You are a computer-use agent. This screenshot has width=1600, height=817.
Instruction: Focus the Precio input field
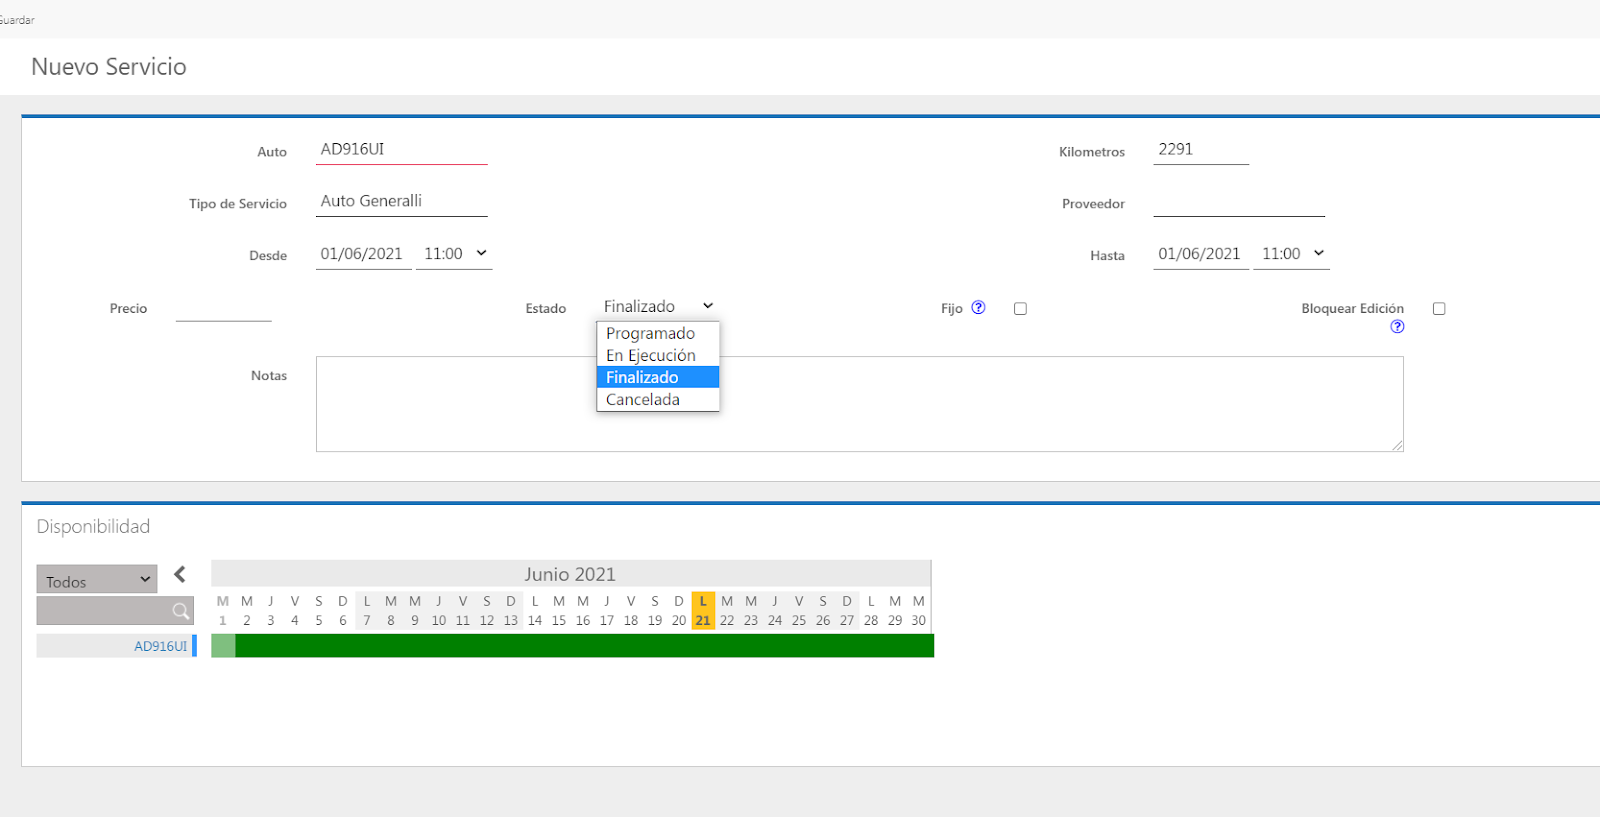[223, 309]
